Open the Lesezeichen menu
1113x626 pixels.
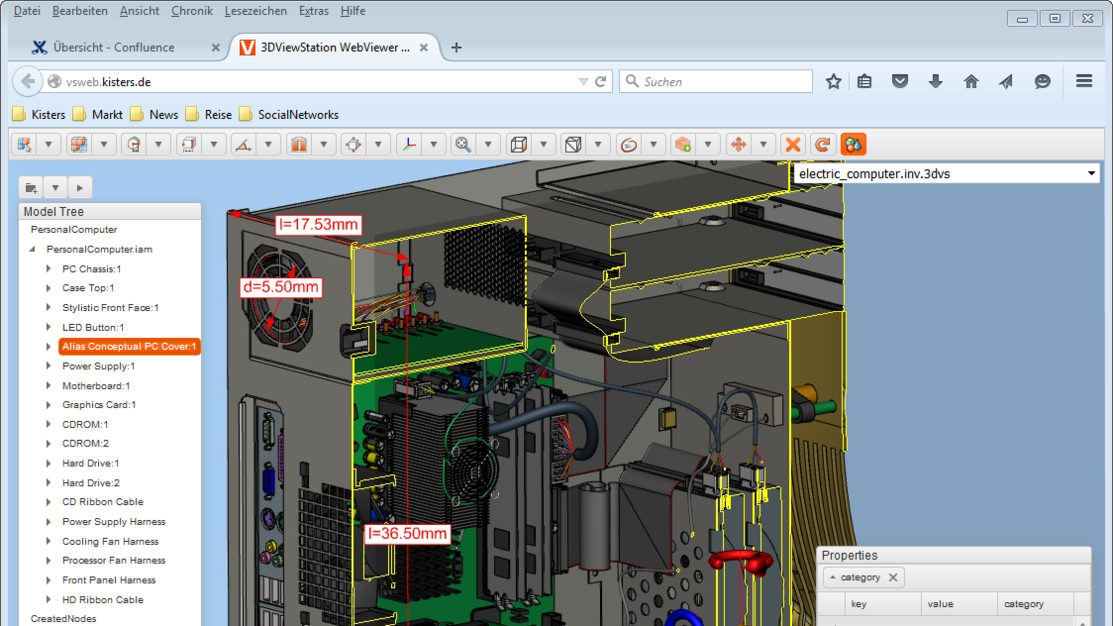click(256, 11)
